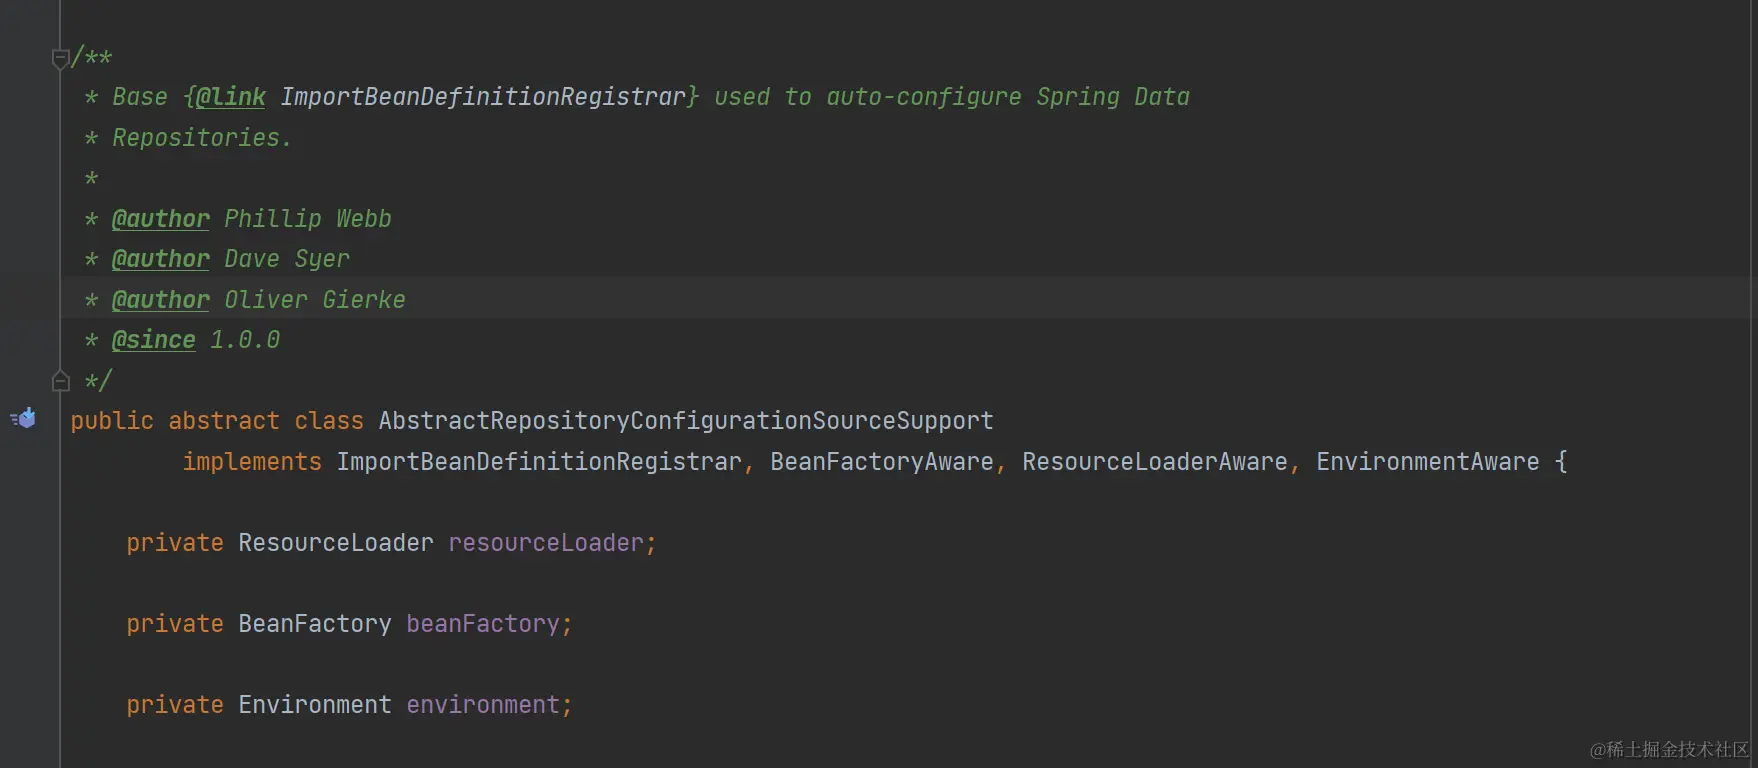Click ImportBeanDefinitionRegistrar in the Javadoc link
1758x768 pixels.
(x=483, y=97)
